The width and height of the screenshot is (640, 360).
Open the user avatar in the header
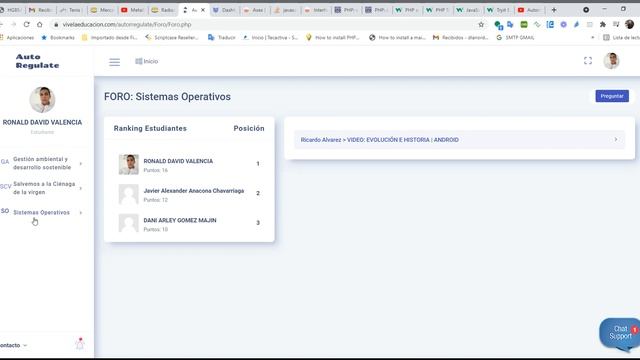pos(611,61)
